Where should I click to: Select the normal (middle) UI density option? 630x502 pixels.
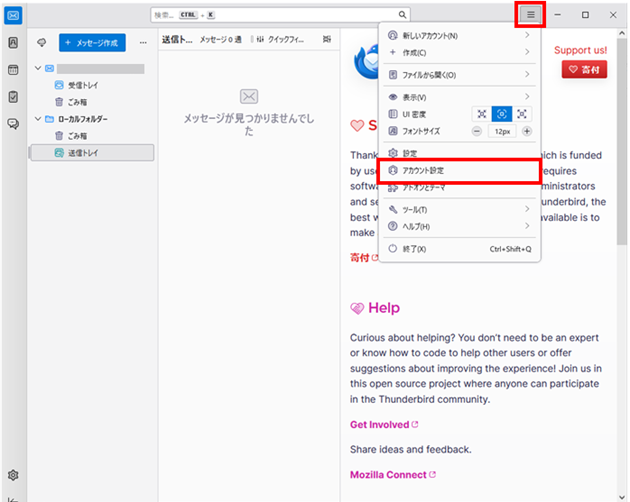click(x=503, y=114)
